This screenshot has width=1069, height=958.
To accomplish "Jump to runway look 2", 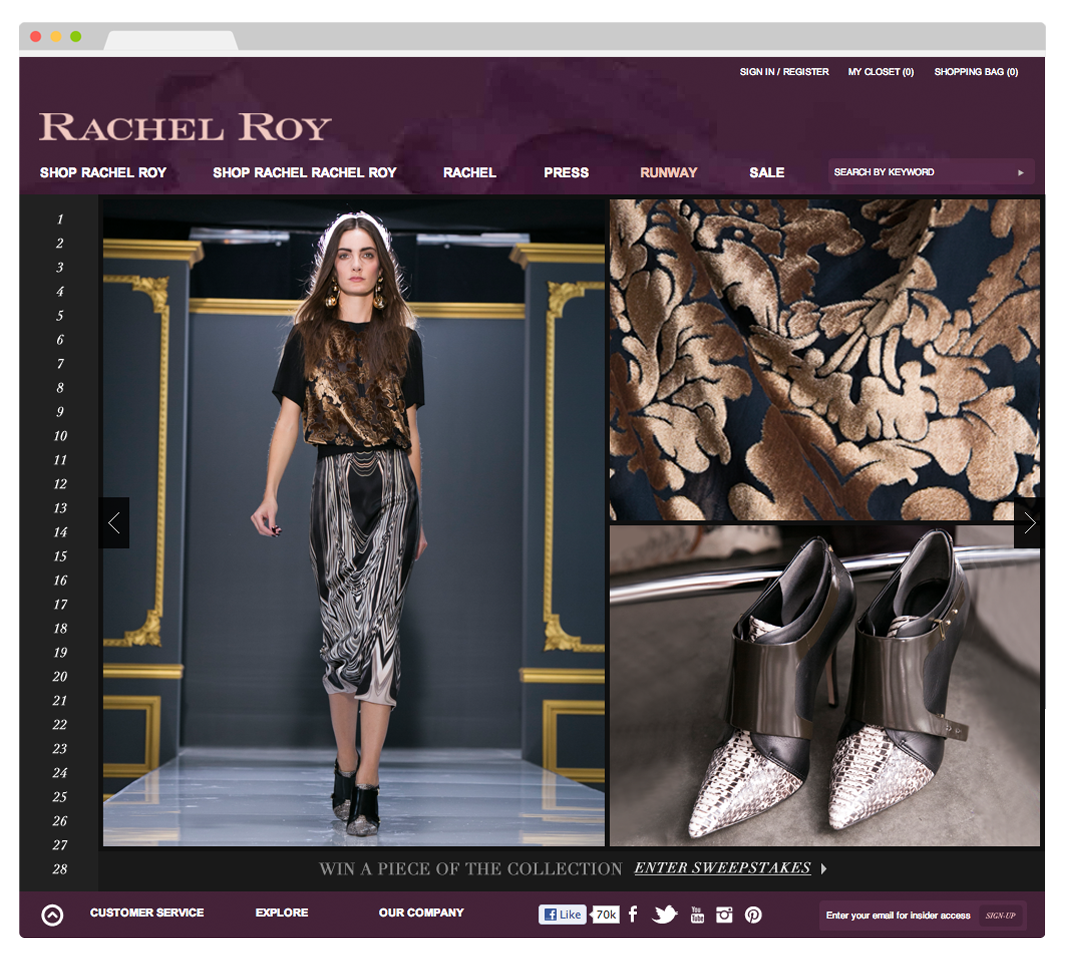I will click(60, 243).
